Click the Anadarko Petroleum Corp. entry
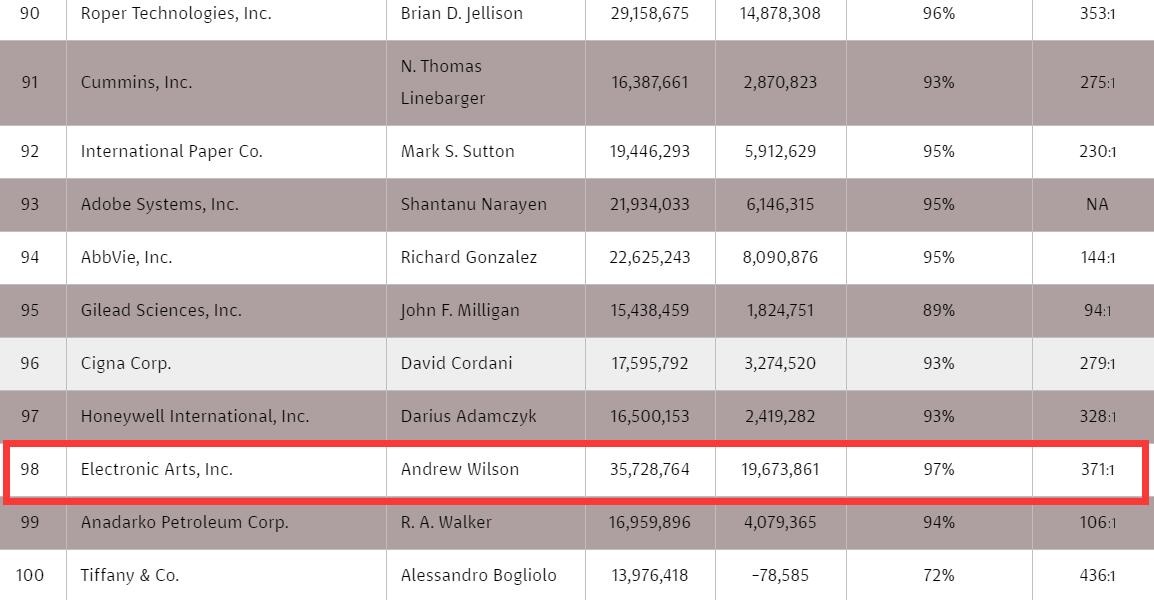Image resolution: width=1154 pixels, height=600 pixels. pyautogui.click(x=184, y=522)
